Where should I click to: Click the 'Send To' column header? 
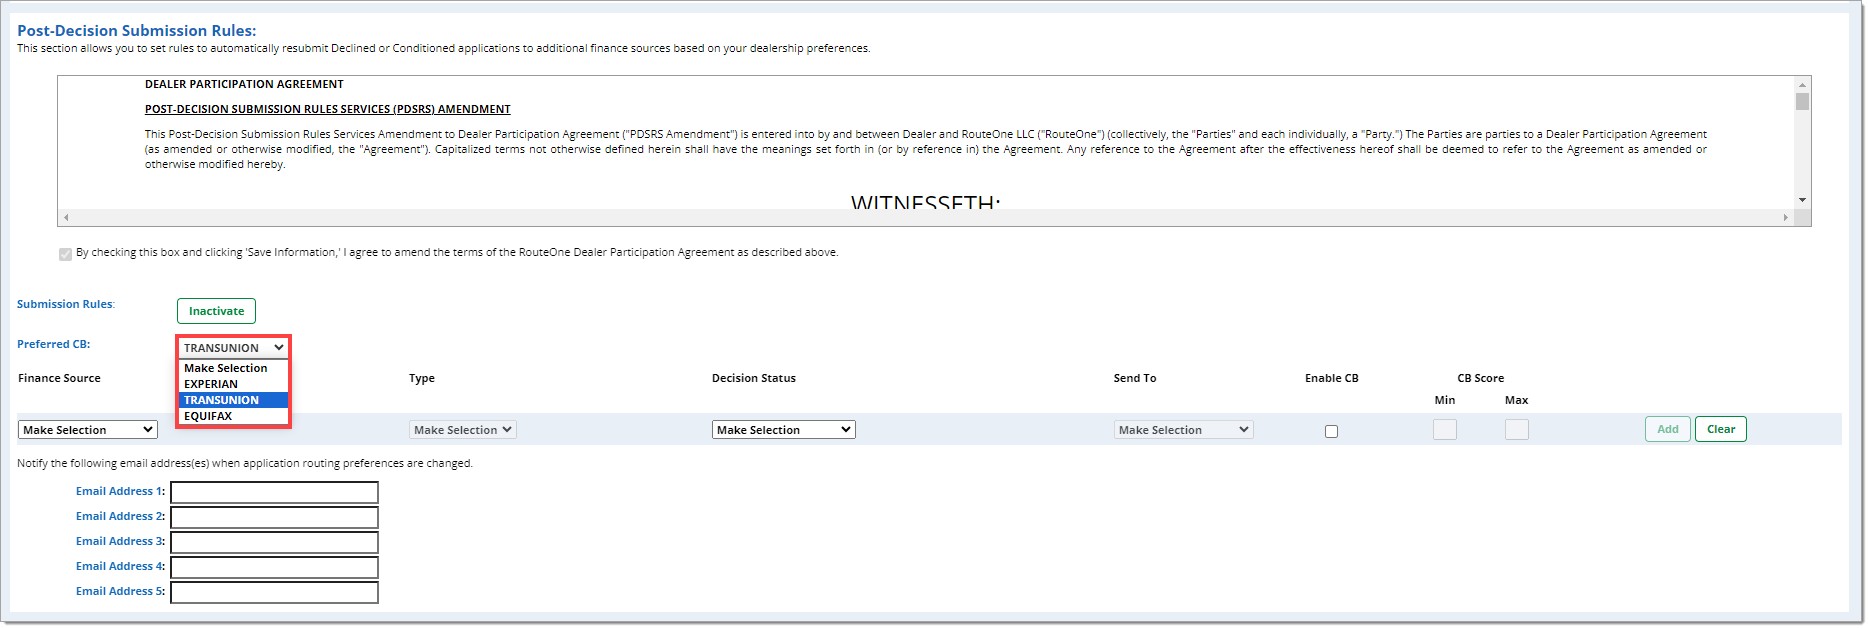click(x=1135, y=378)
